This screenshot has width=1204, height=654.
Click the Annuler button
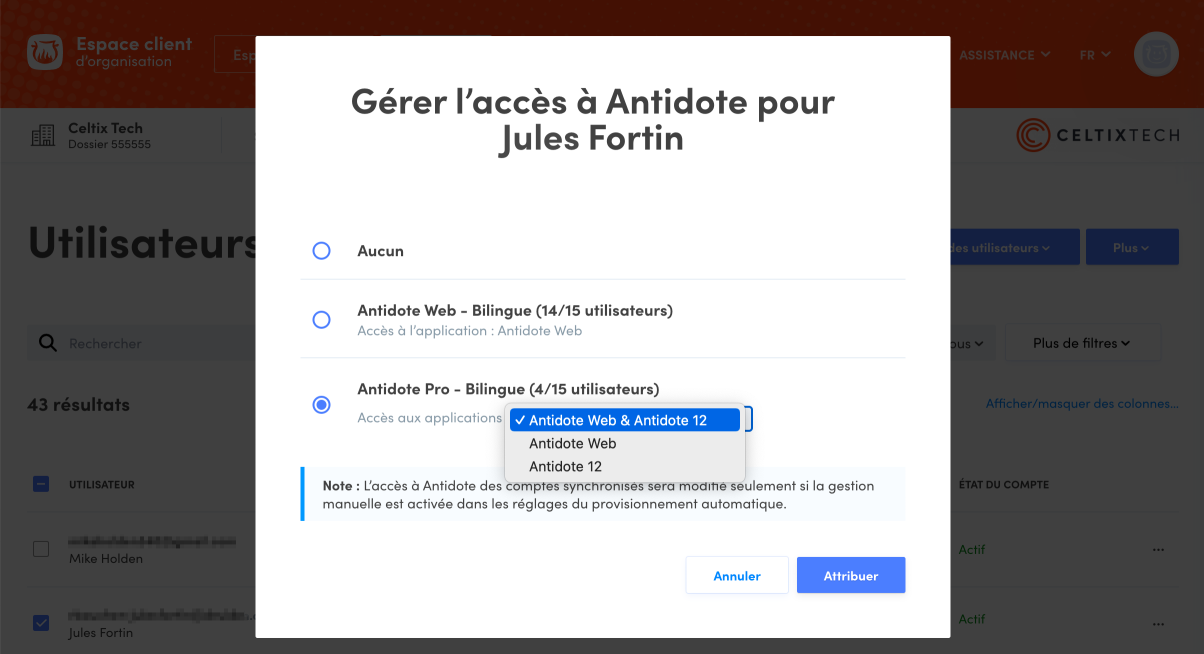coord(737,575)
